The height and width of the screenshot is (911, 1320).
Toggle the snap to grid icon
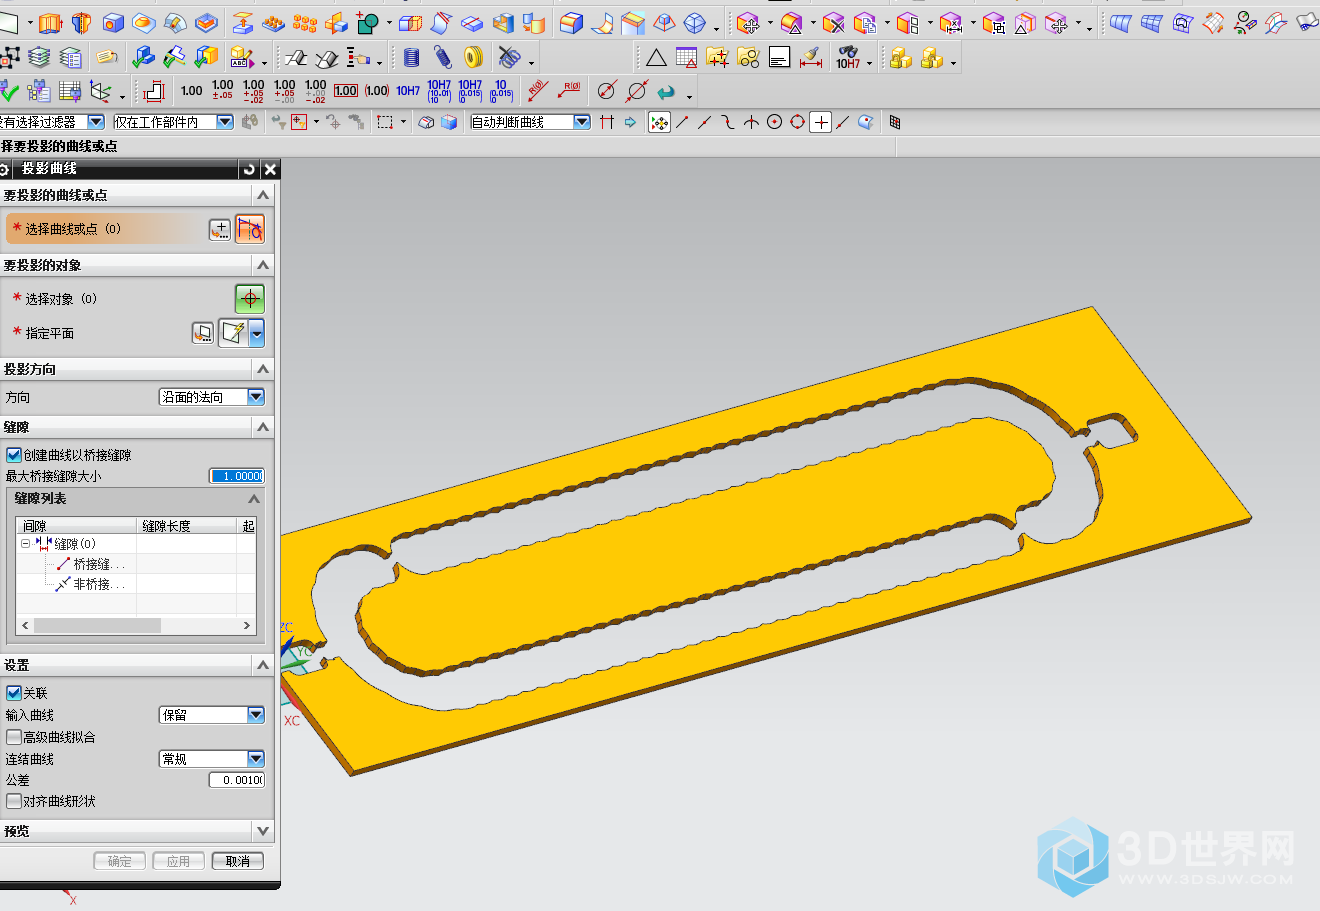[894, 122]
